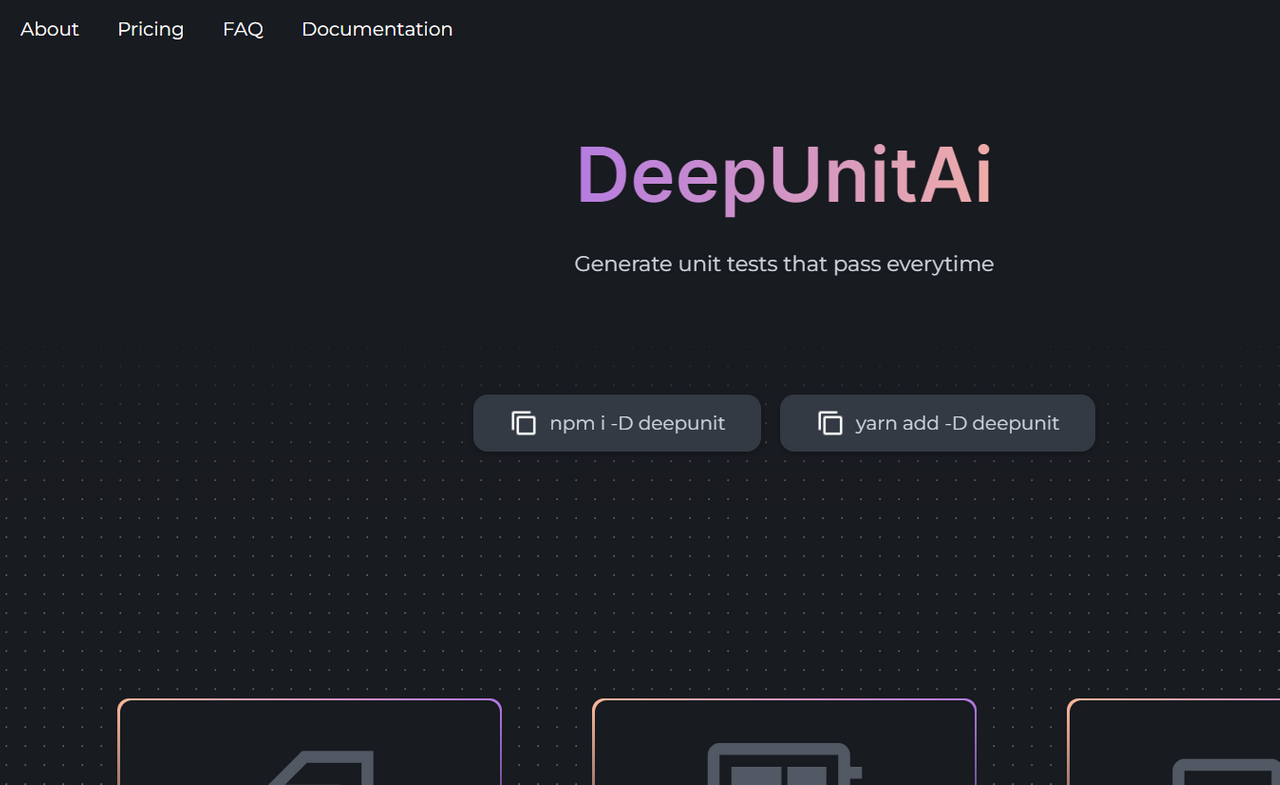Go to the Pricing page
1280x785 pixels.
click(151, 29)
